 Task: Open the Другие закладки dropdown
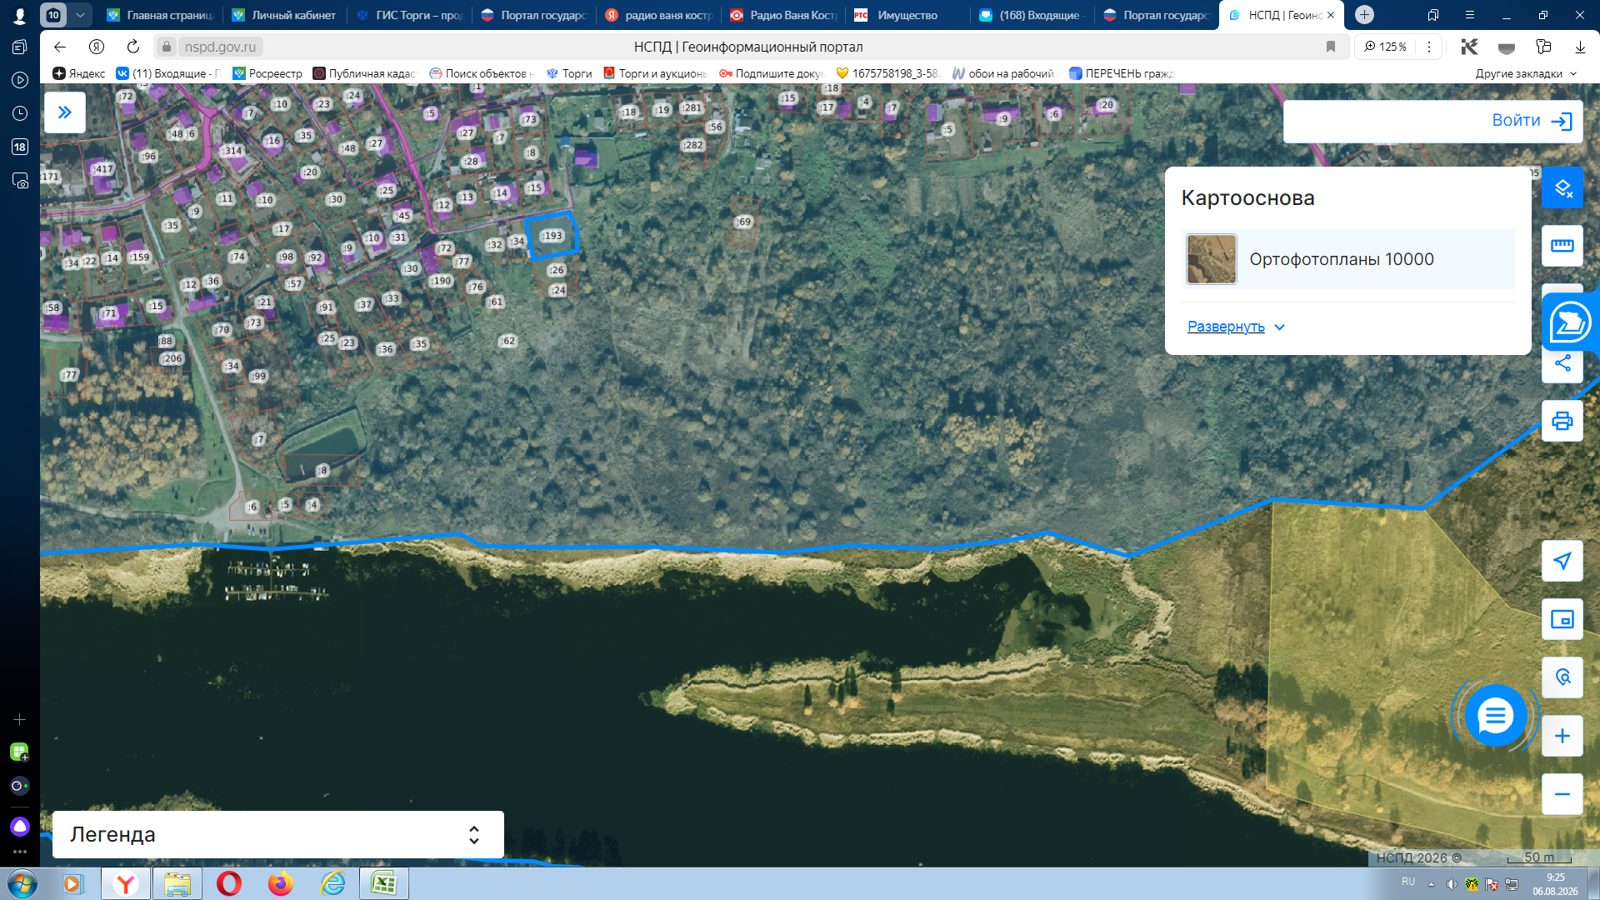click(x=1526, y=73)
